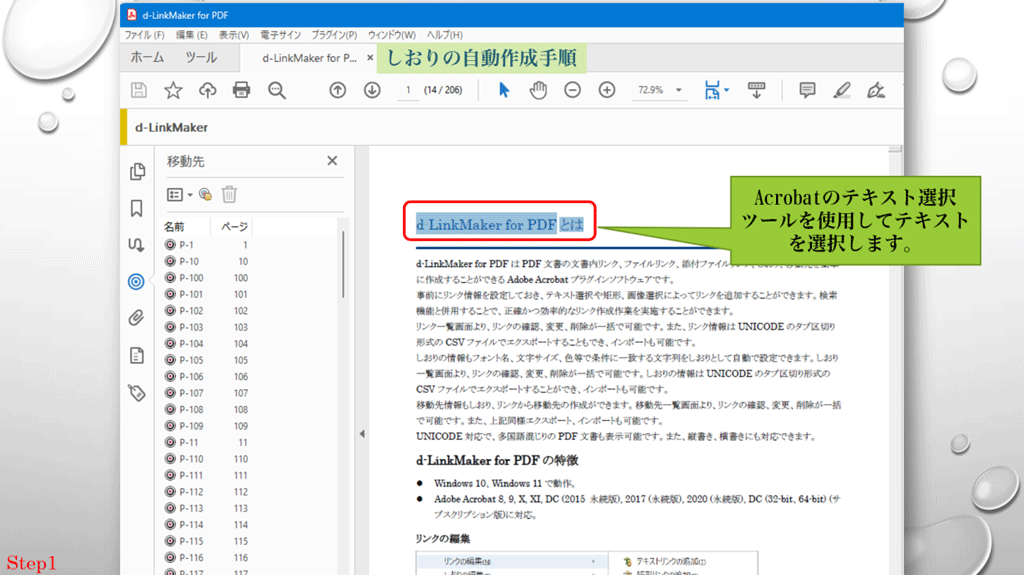This screenshot has width=1024, height=575.
Task: Close the 移動先 panel
Action: [x=333, y=161]
